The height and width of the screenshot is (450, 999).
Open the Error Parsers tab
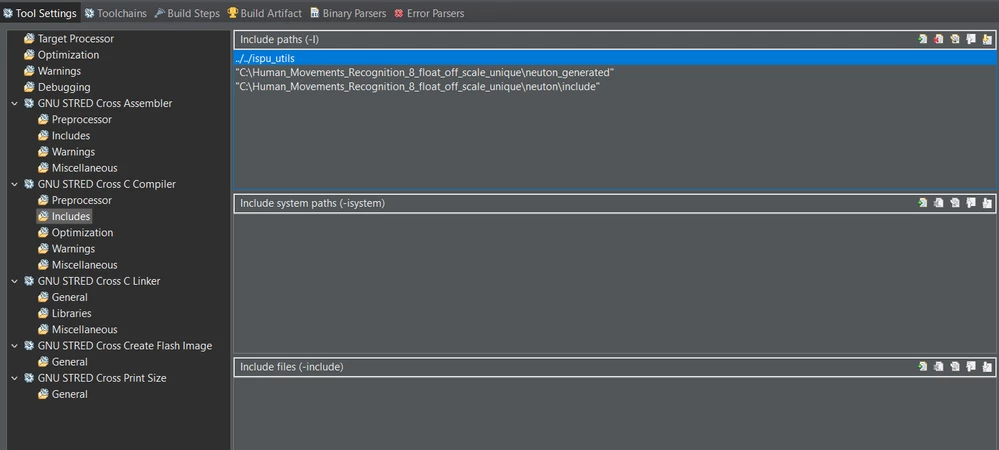coord(429,13)
